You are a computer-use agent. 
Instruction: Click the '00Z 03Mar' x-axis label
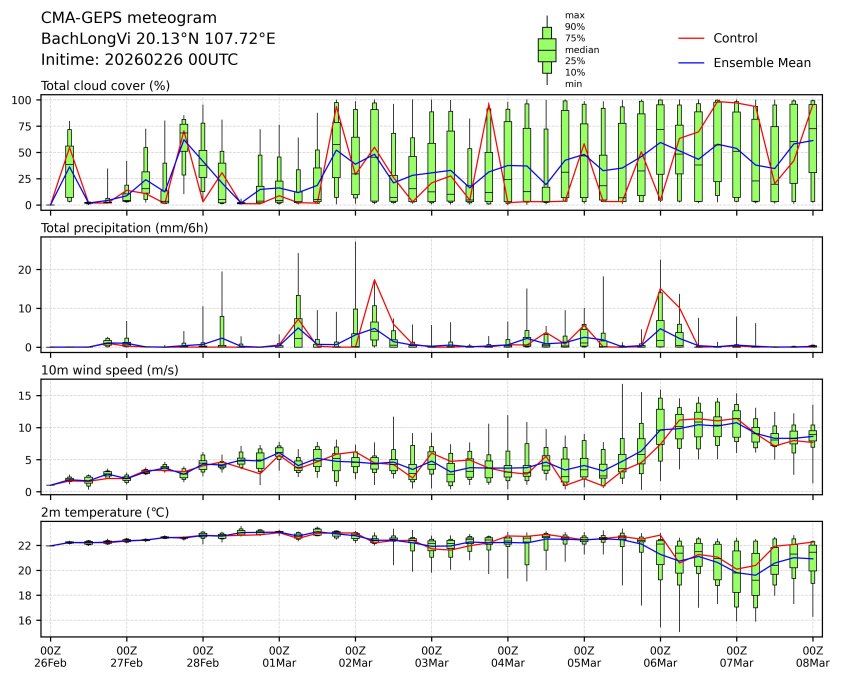pos(431,657)
